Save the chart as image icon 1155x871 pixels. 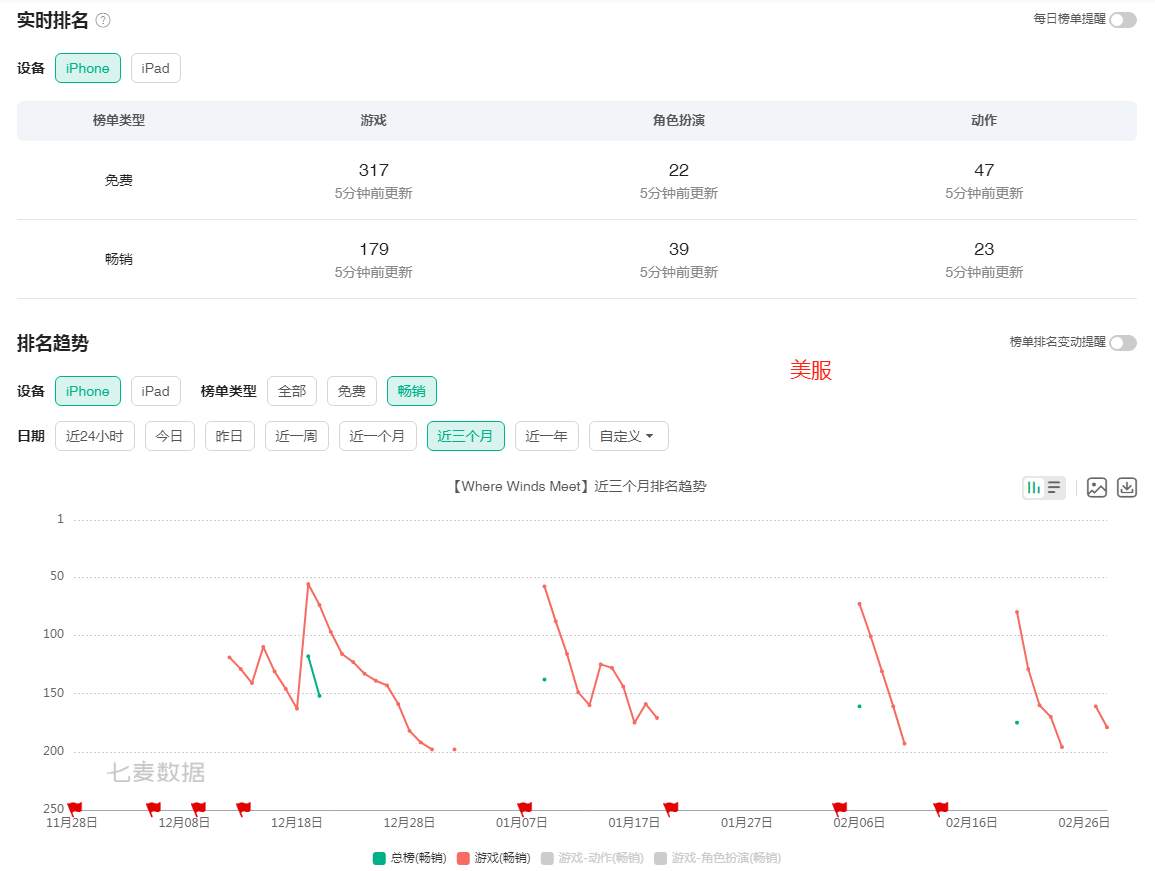[1097, 488]
